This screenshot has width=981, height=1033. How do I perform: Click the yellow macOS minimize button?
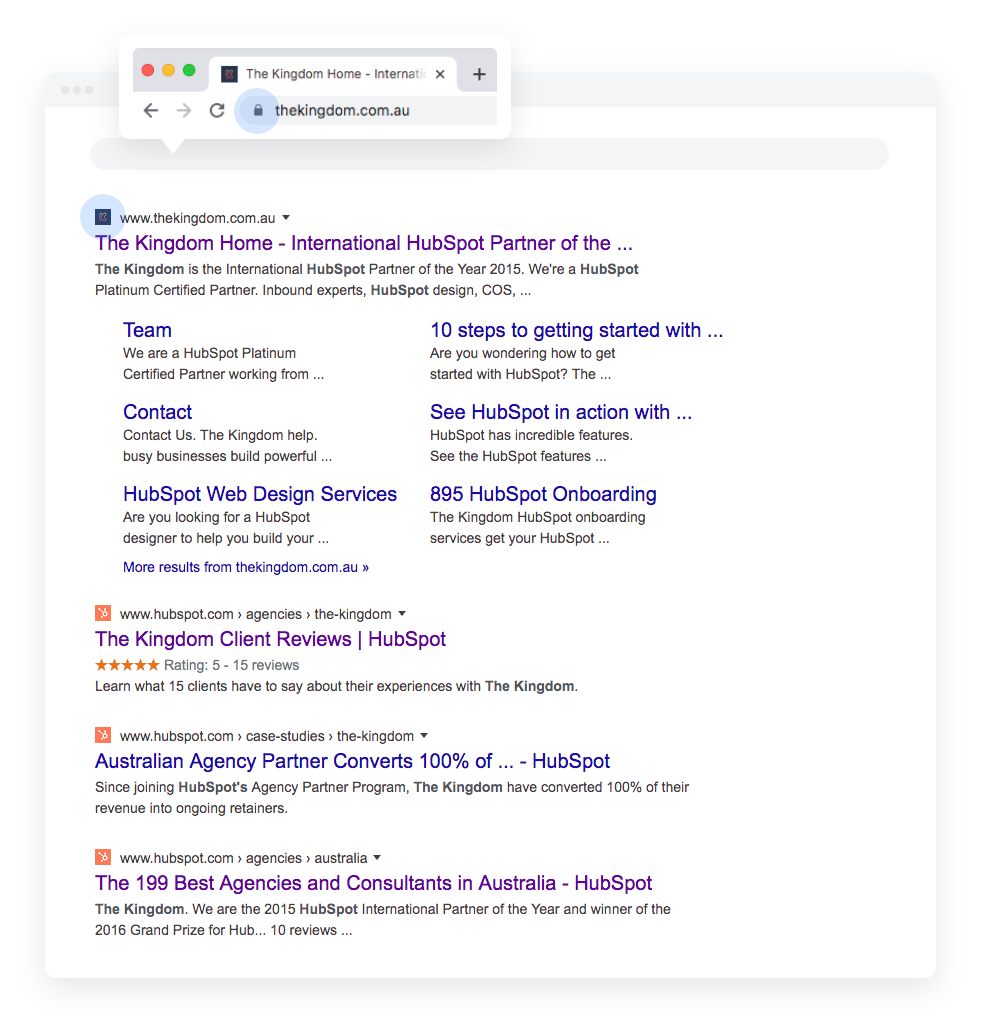point(169,70)
